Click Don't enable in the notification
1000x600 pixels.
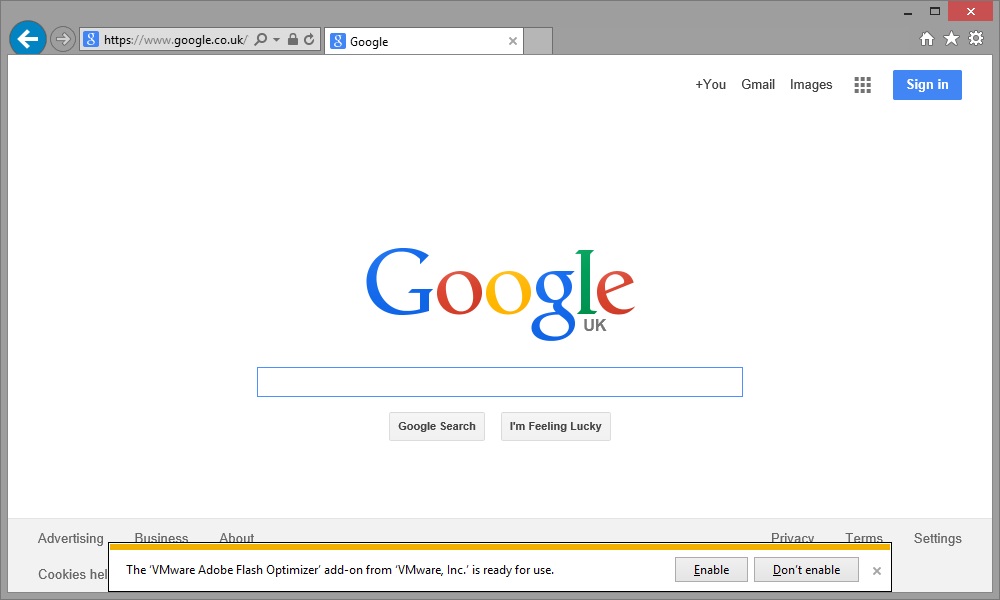coord(806,569)
